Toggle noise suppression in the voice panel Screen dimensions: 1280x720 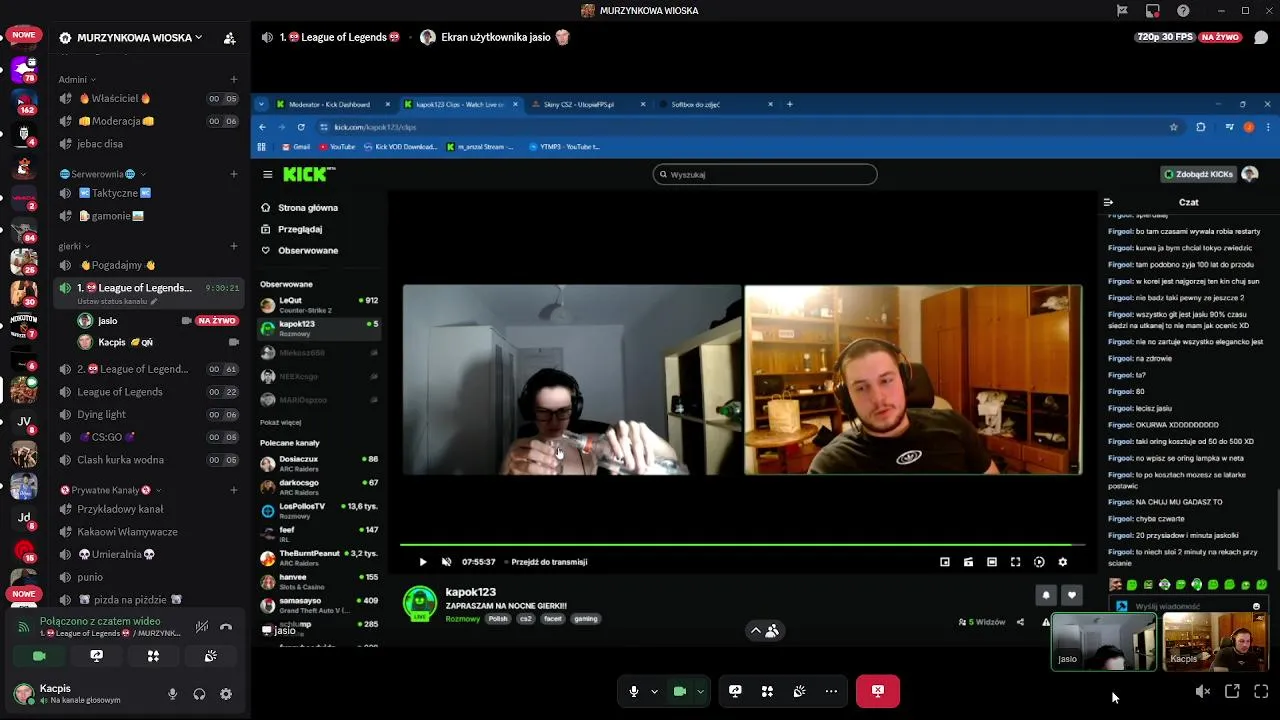[202, 627]
